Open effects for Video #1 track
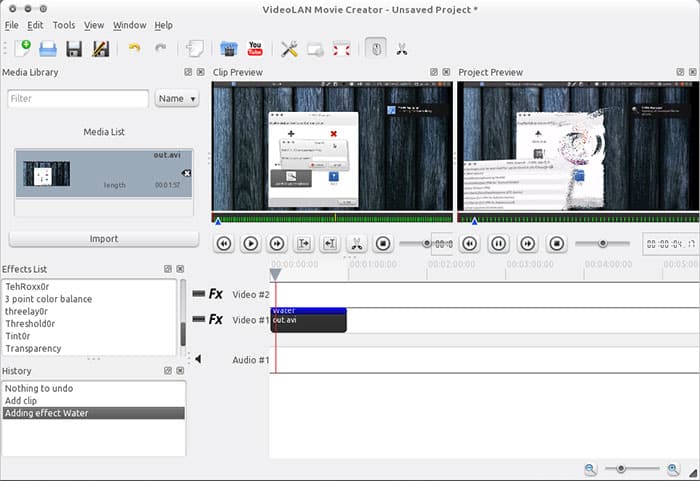This screenshot has height=481, width=700. click(216, 319)
